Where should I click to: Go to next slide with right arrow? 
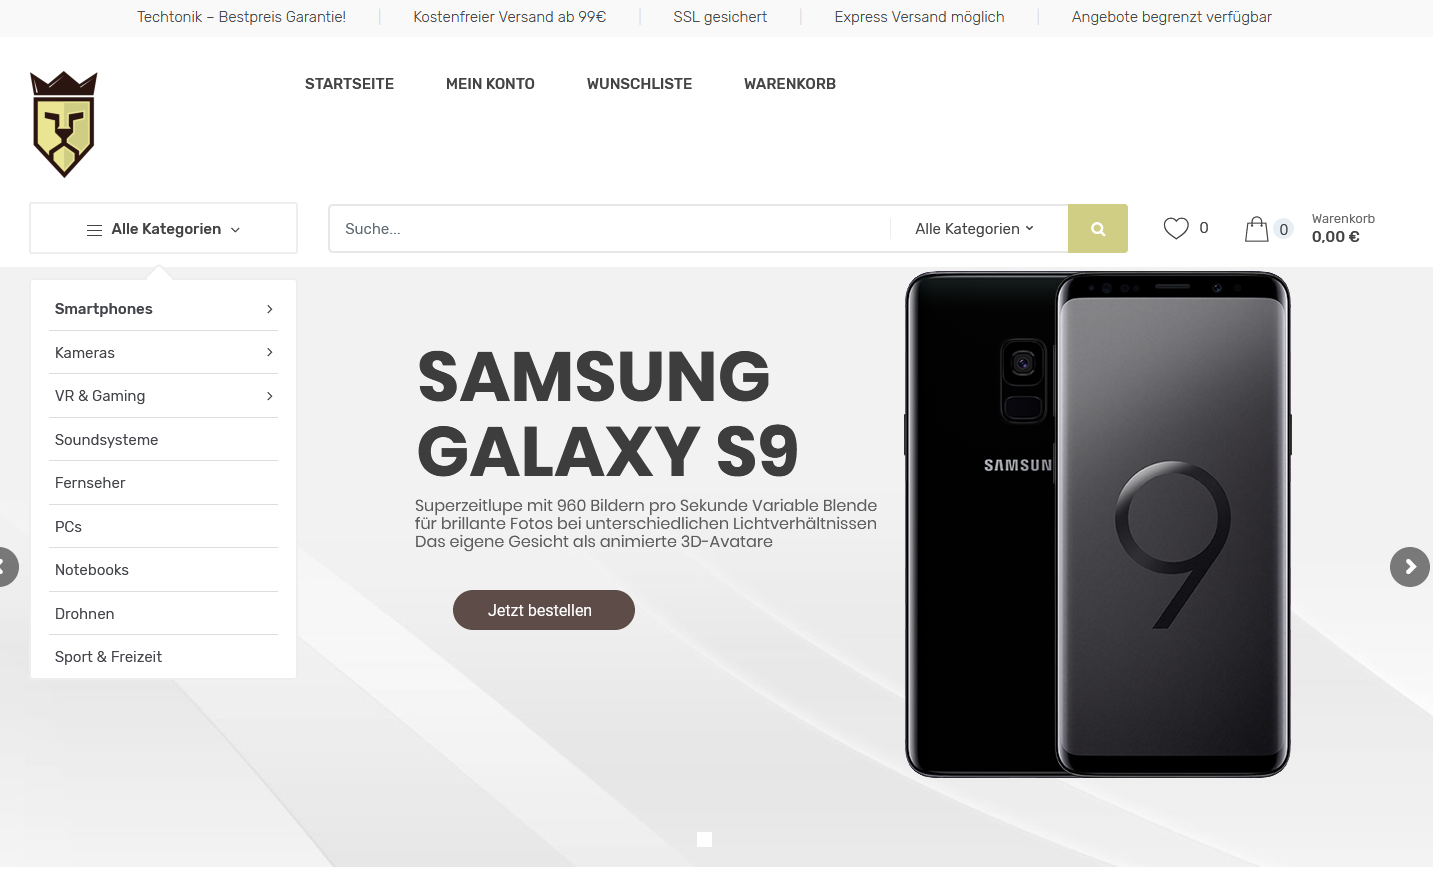coord(1410,567)
